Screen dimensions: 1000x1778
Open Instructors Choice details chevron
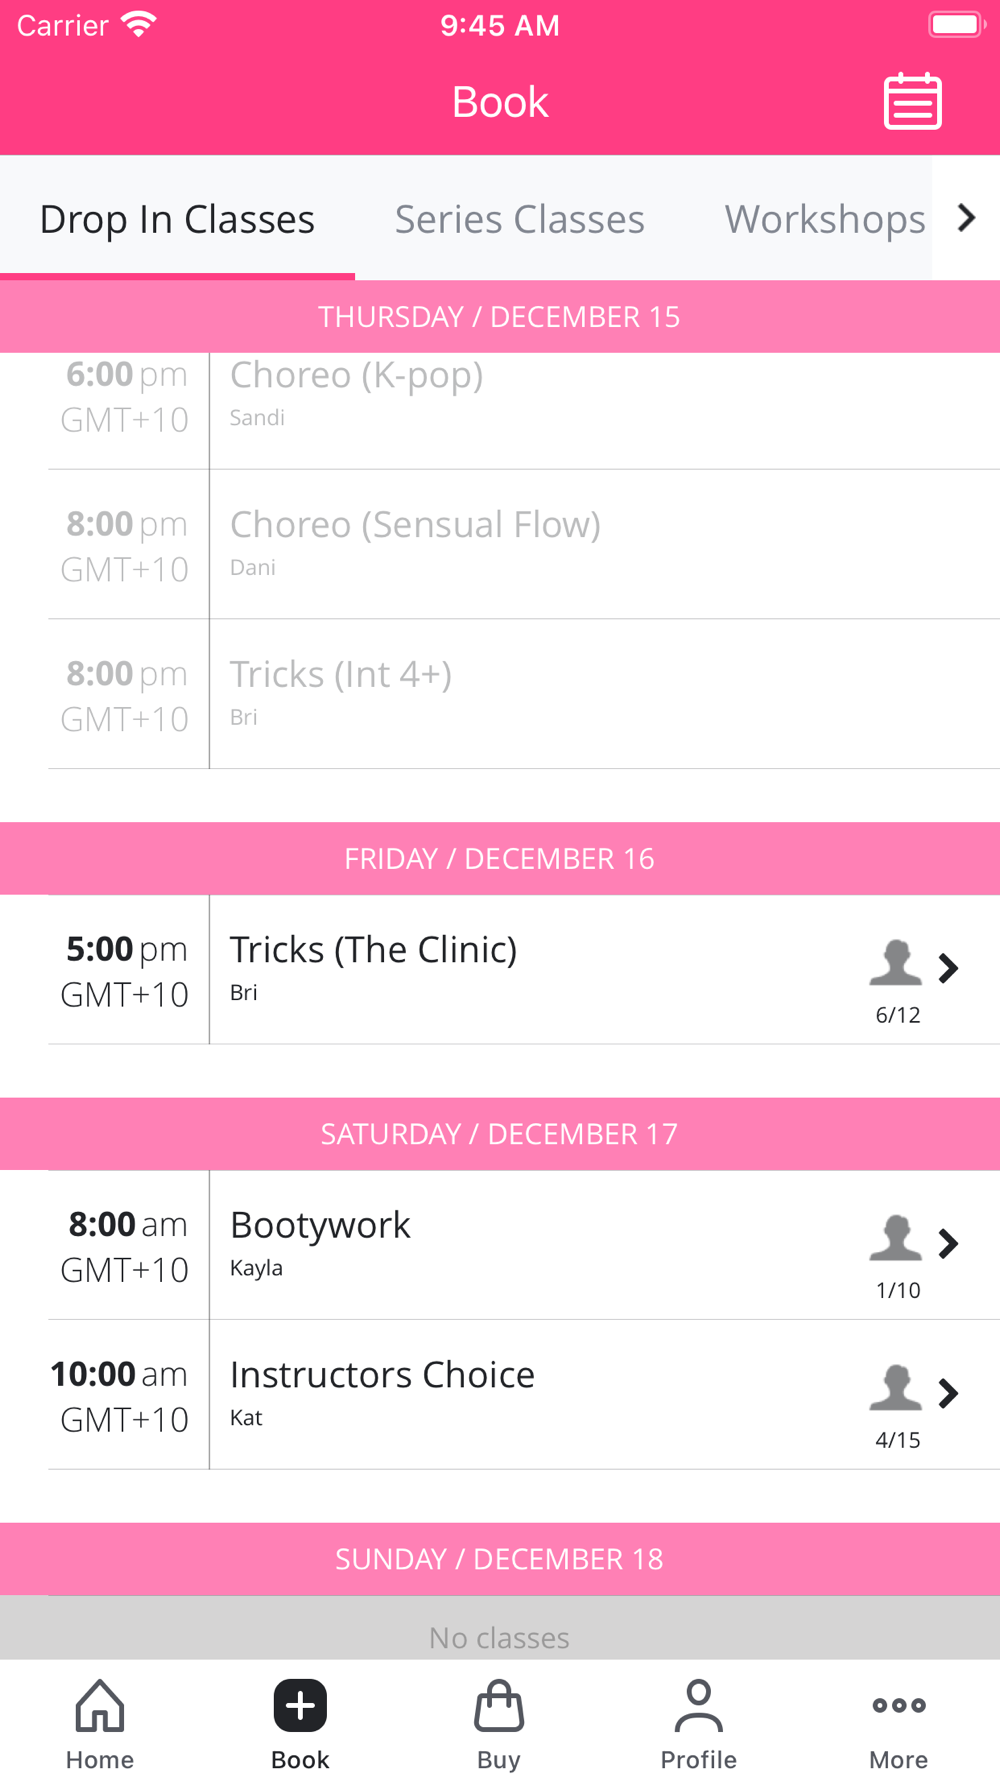949,1393
